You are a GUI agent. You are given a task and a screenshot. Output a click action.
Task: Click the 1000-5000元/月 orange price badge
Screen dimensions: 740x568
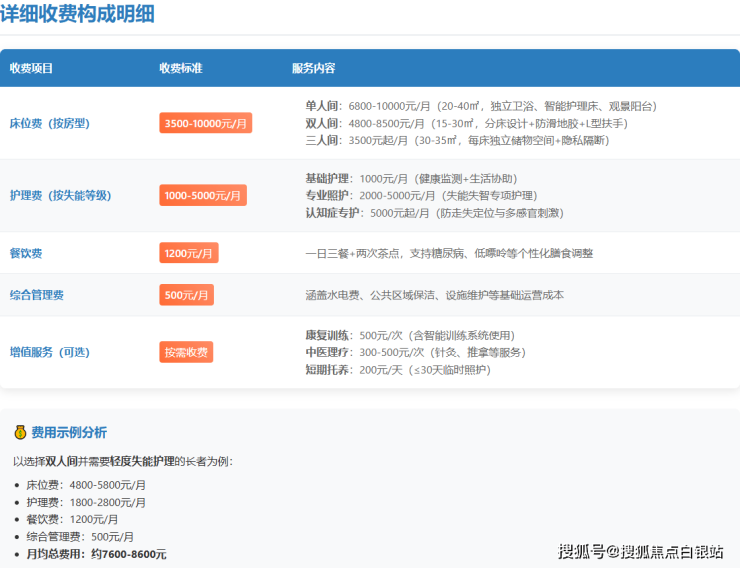click(202, 195)
